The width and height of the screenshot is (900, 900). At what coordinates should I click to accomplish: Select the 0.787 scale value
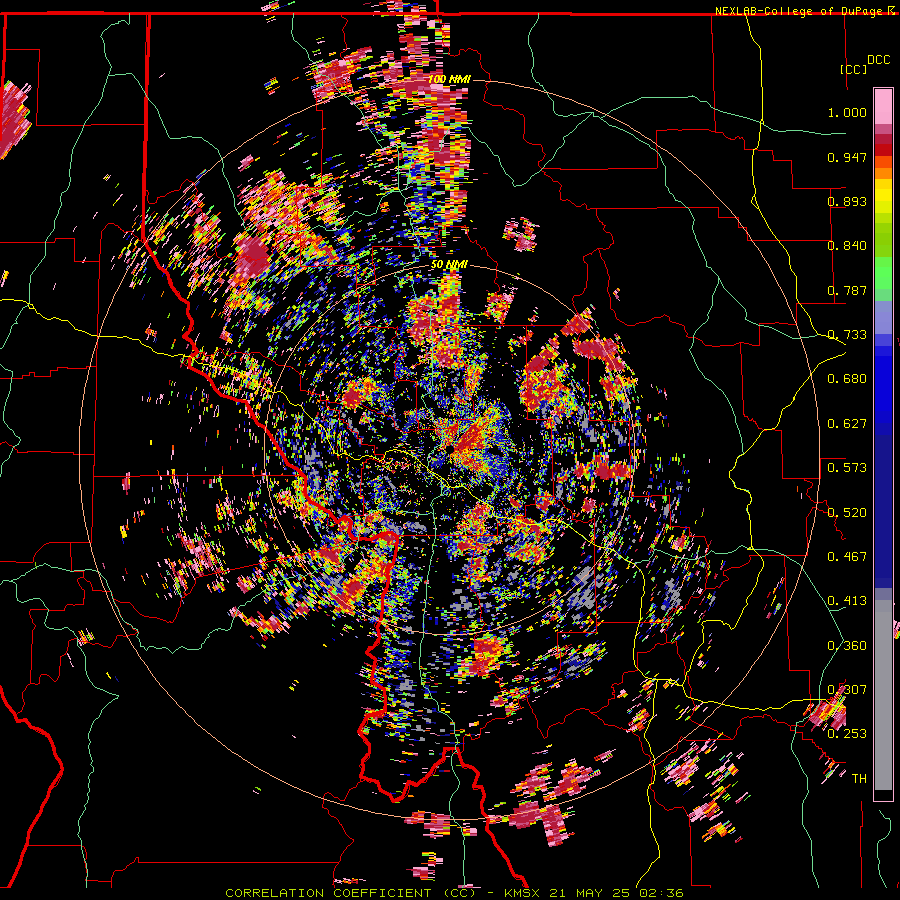coord(847,290)
